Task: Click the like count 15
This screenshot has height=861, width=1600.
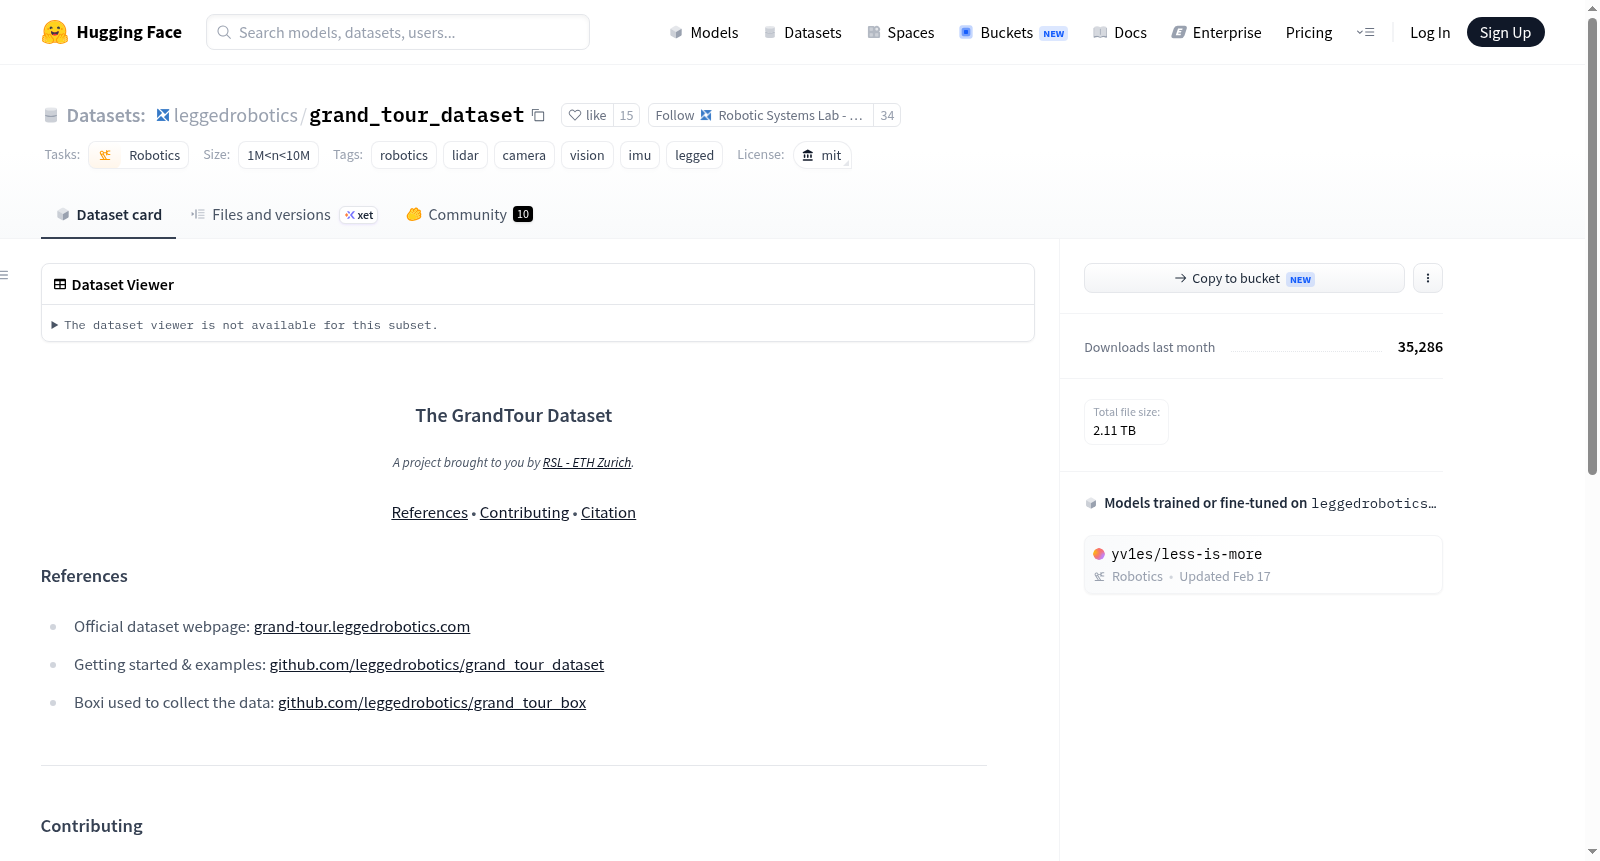Action: (x=626, y=115)
